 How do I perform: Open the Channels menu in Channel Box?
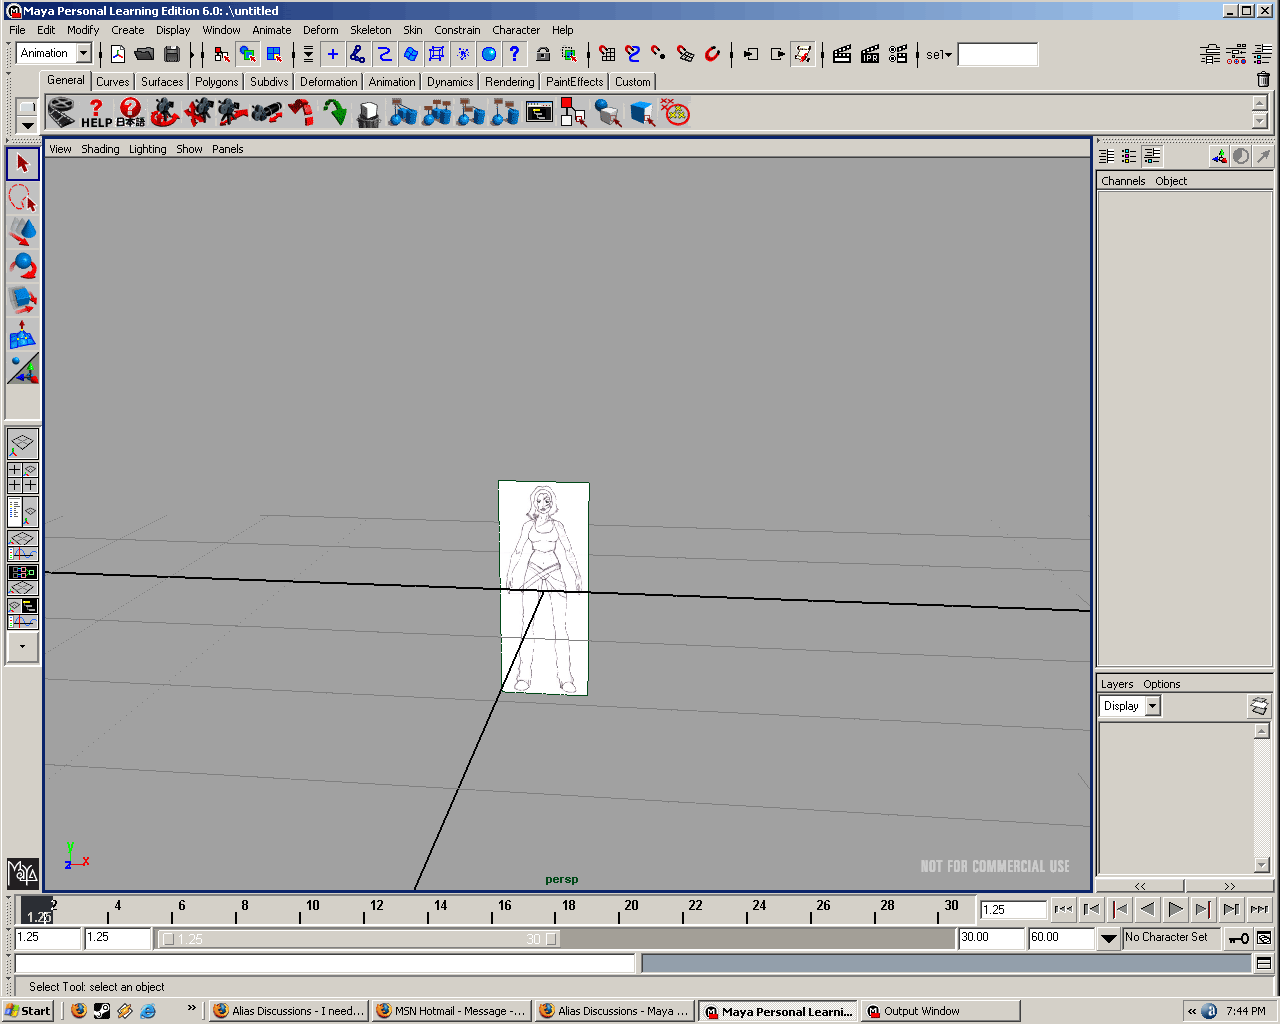[x=1123, y=181]
